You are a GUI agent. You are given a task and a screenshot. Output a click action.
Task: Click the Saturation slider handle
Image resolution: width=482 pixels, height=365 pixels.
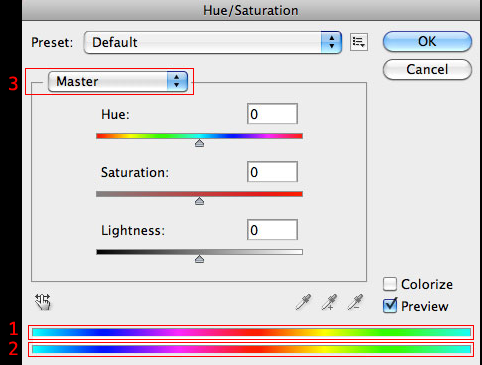pyautogui.click(x=199, y=201)
